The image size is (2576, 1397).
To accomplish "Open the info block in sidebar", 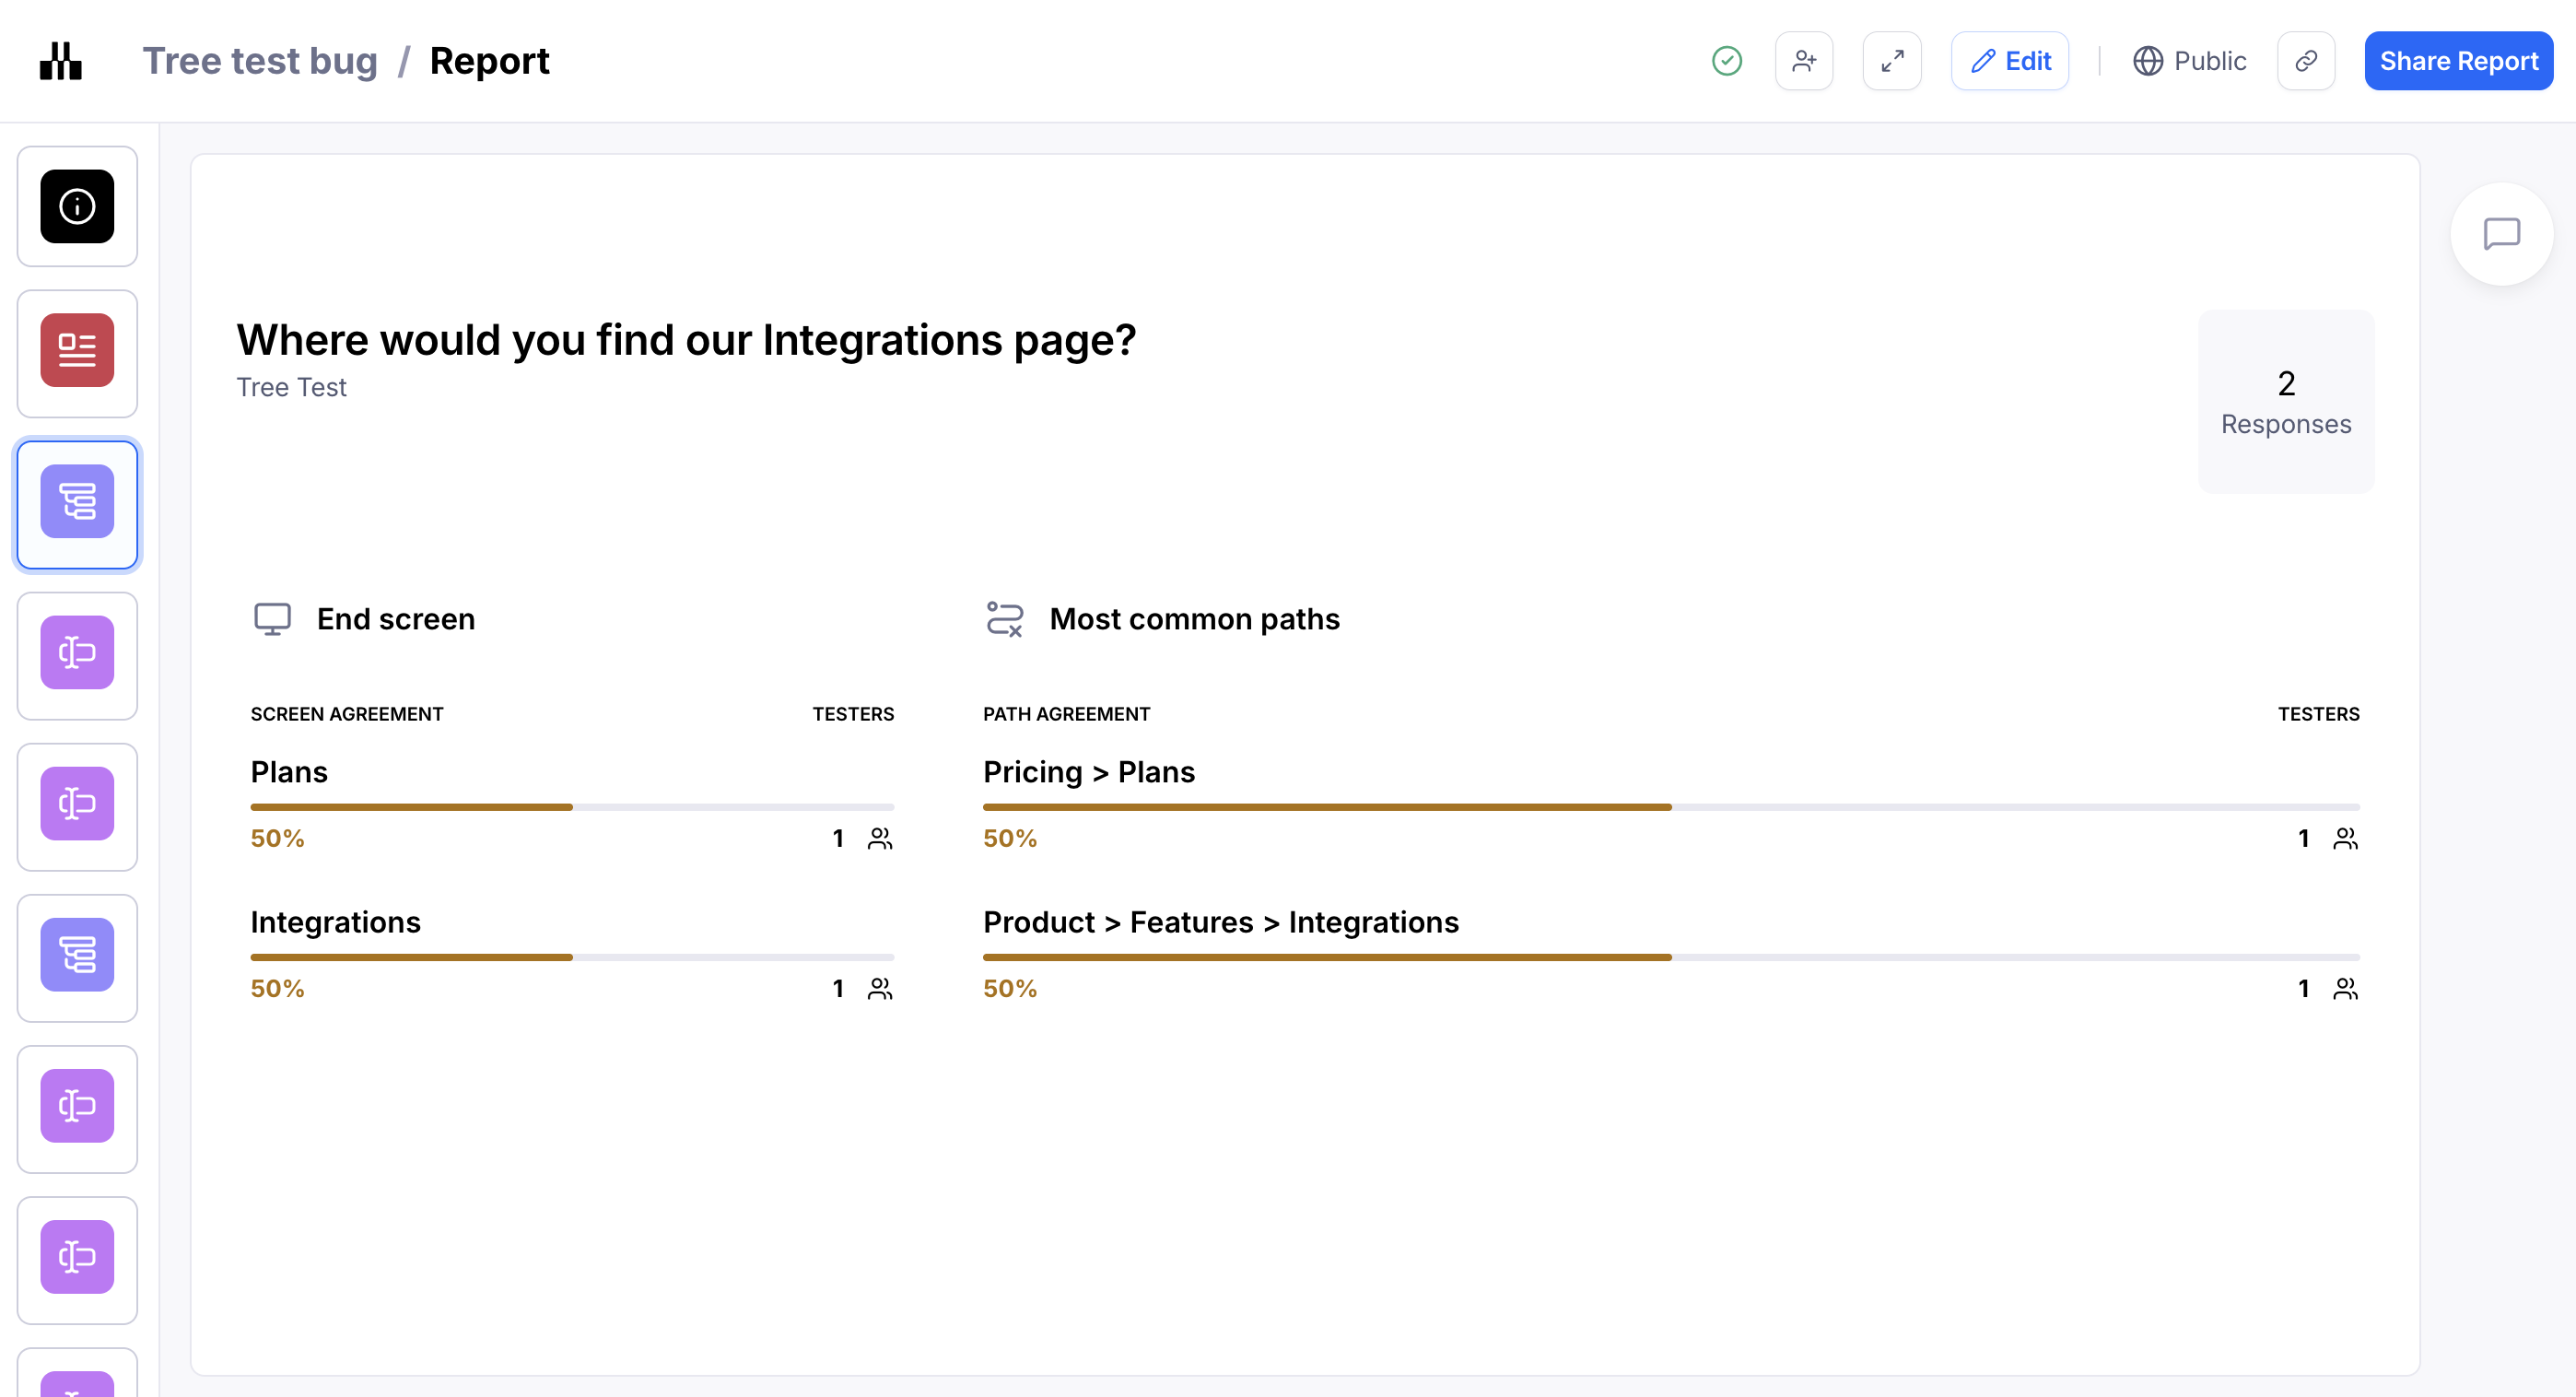I will tap(77, 206).
